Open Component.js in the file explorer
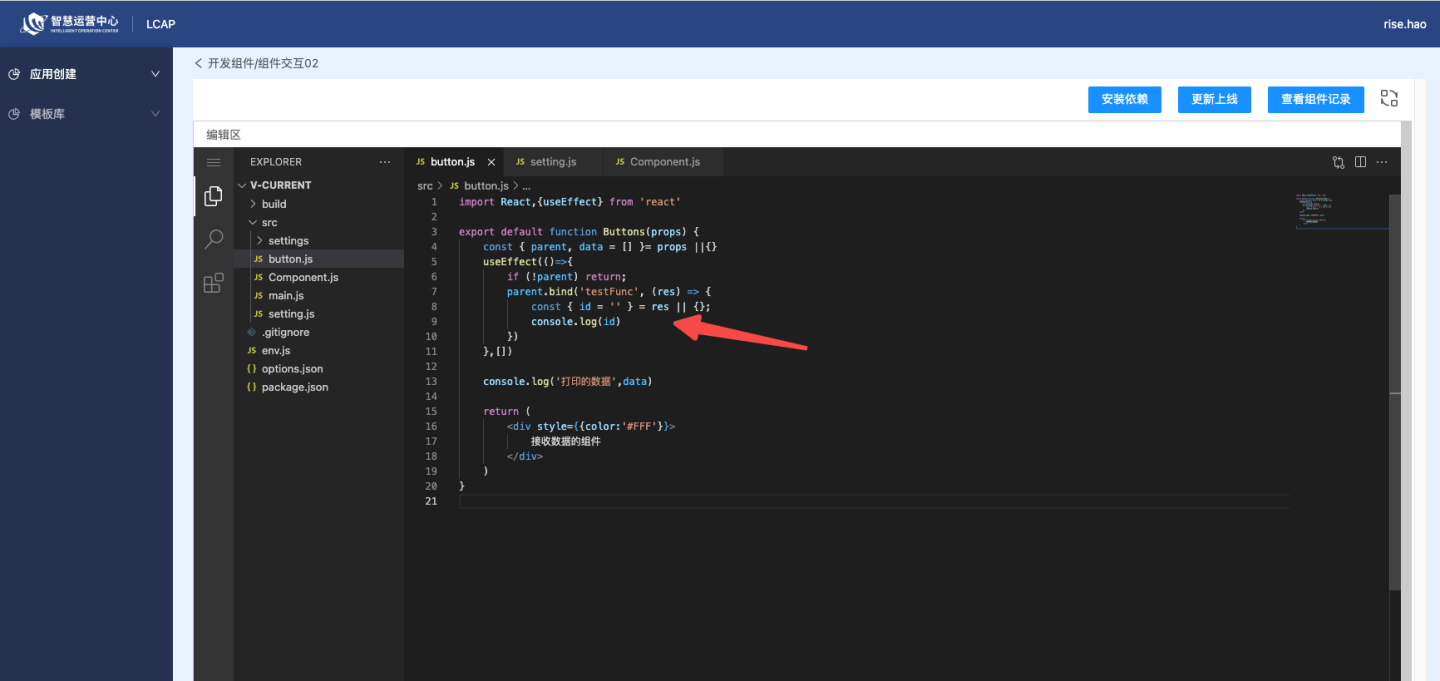This screenshot has height=681, width=1440. (x=319, y=277)
